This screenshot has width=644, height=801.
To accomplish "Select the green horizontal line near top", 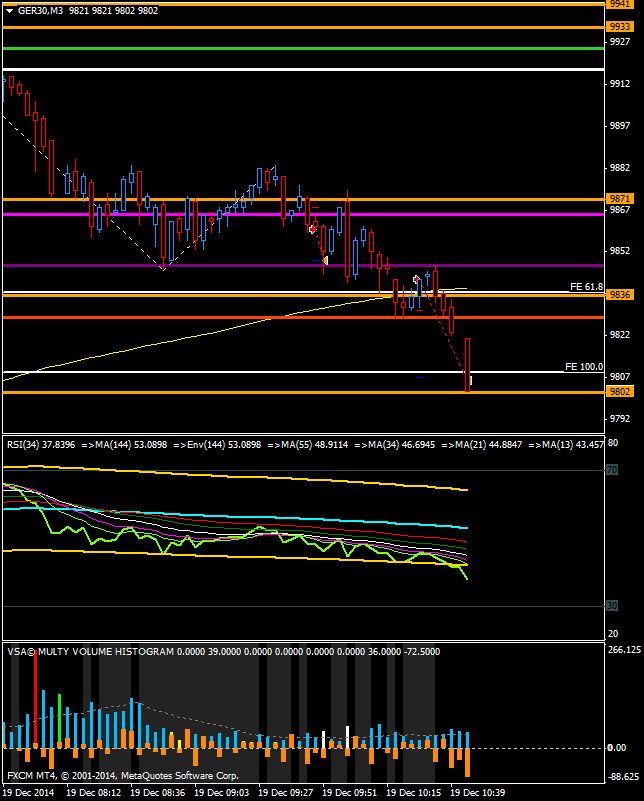I will click(x=300, y=47).
